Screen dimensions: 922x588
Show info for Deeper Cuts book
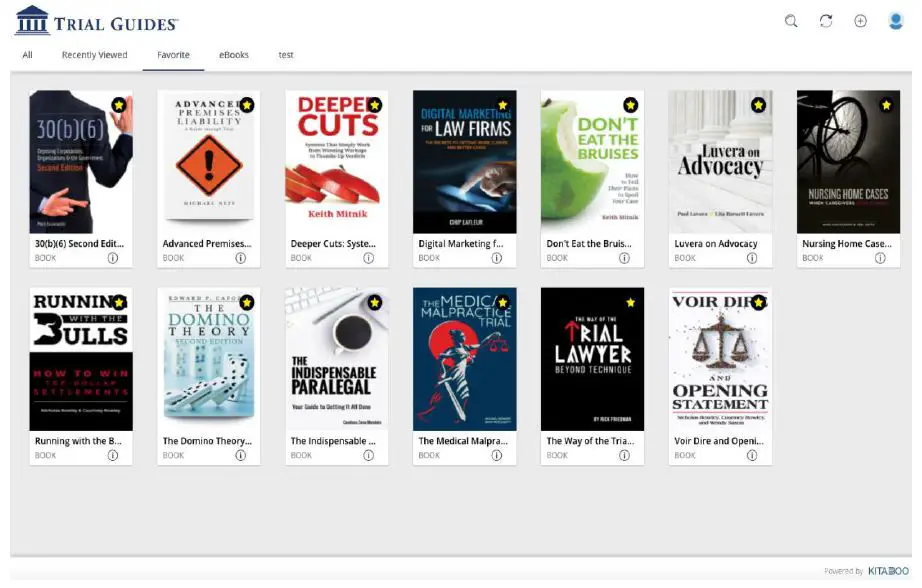pyautogui.click(x=369, y=258)
